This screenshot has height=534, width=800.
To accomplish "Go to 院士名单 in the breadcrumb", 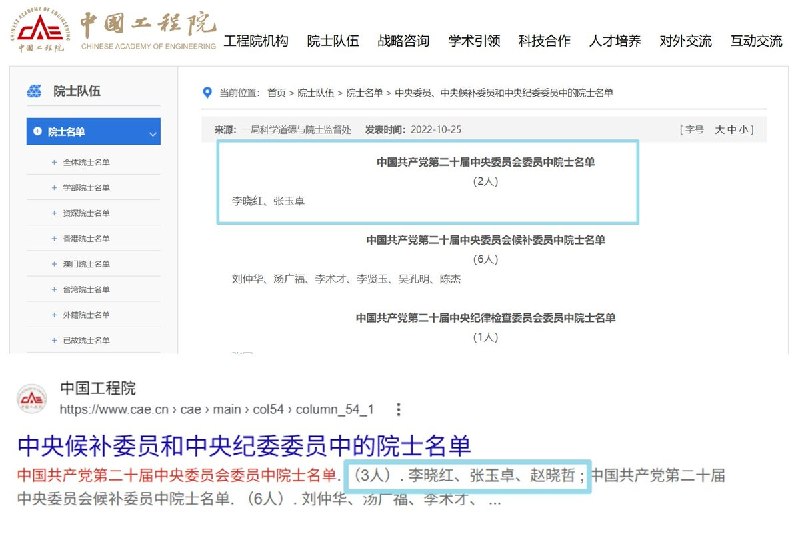I will click(x=364, y=93).
